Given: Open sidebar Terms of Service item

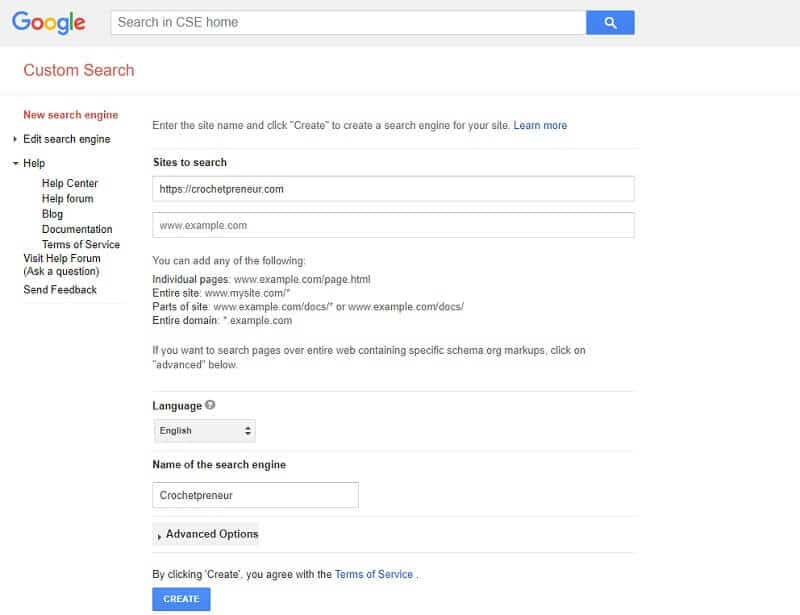Looking at the screenshot, I should [x=81, y=244].
